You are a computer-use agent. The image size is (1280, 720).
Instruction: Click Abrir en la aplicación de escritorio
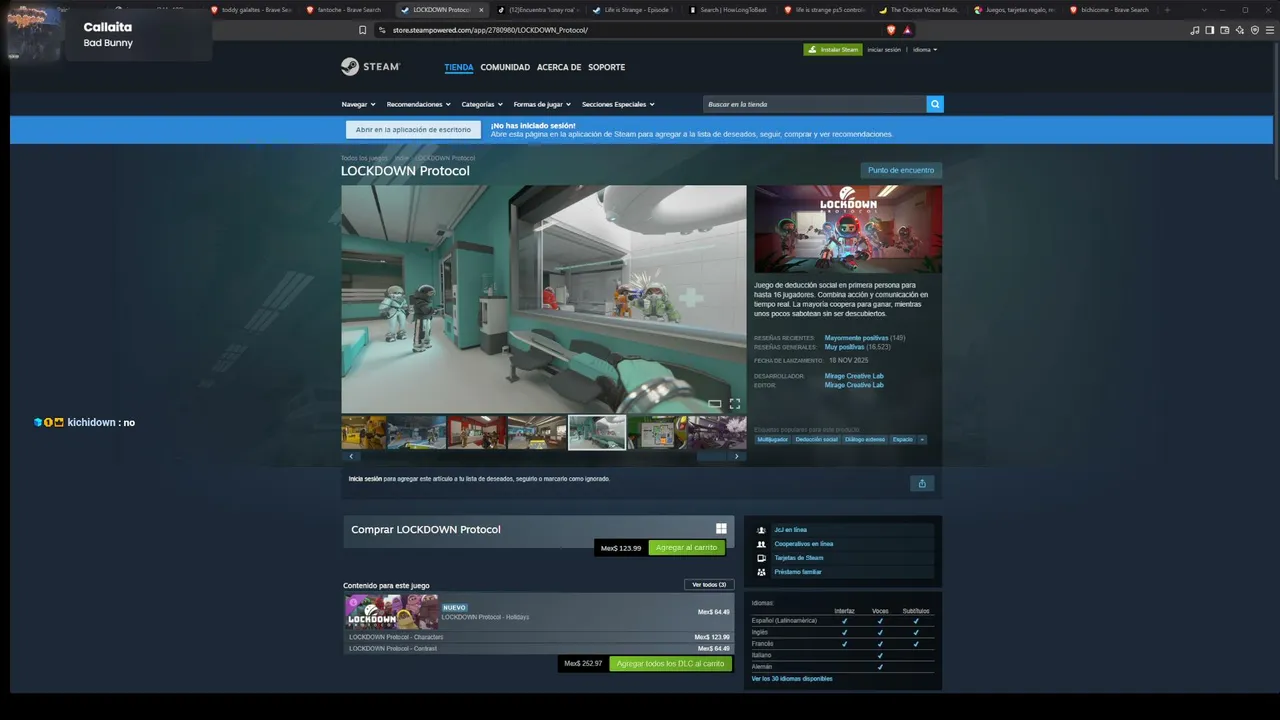pos(413,130)
